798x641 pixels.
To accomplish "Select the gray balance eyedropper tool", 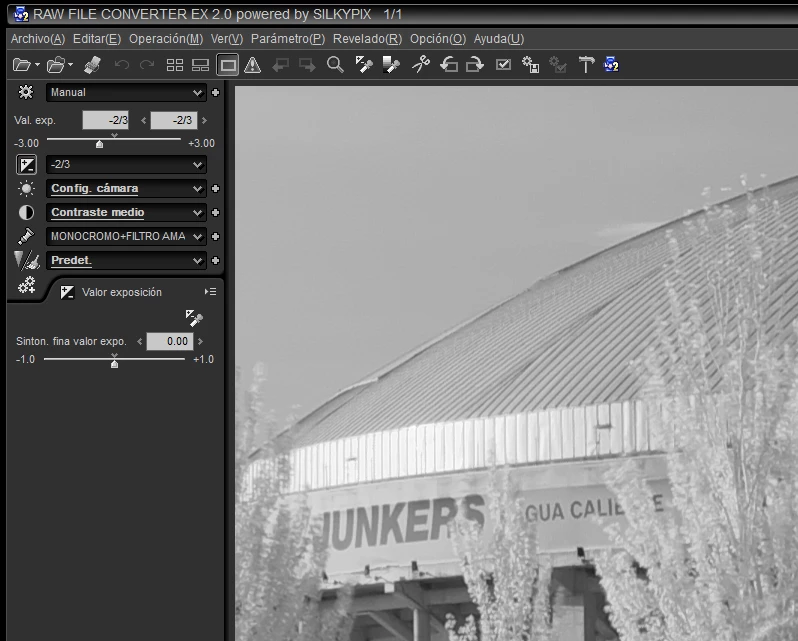I will click(391, 65).
